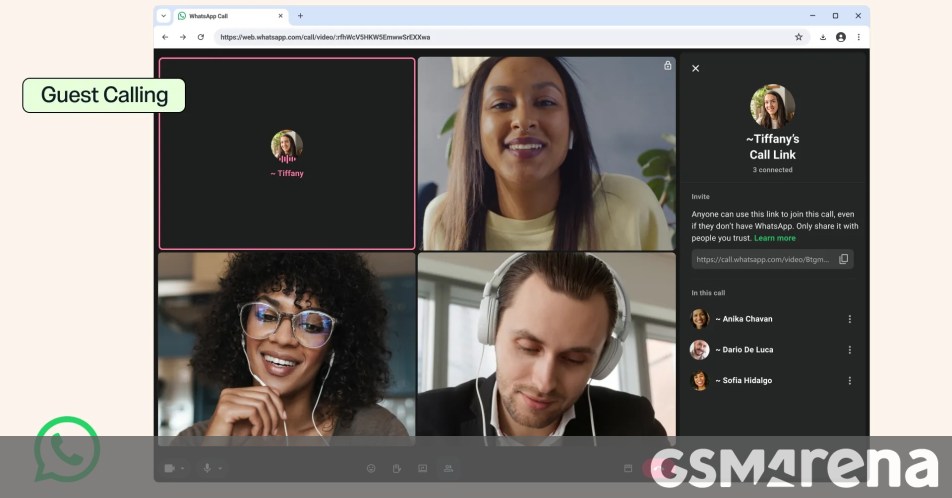Click the '~Tiffany's Call Link' heading
Image resolution: width=952 pixels, height=498 pixels.
coord(772,147)
